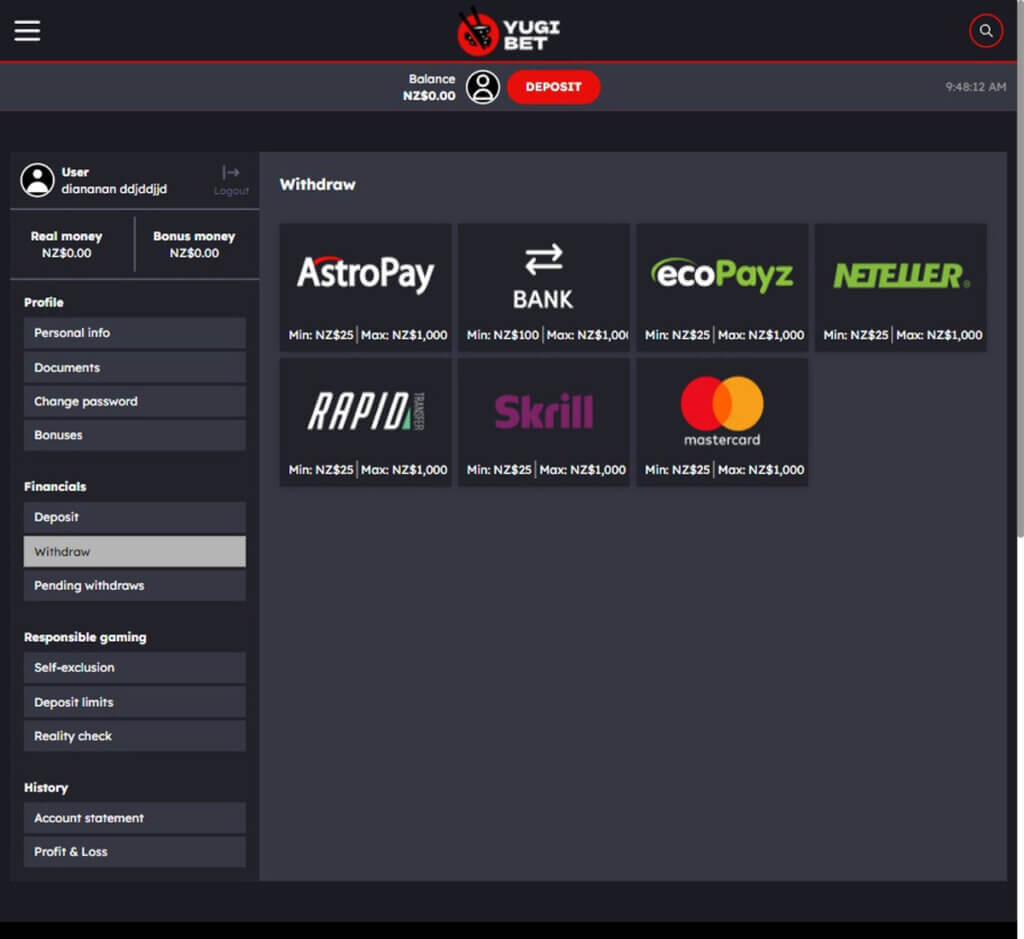Select the Withdraw menu item

(x=135, y=552)
